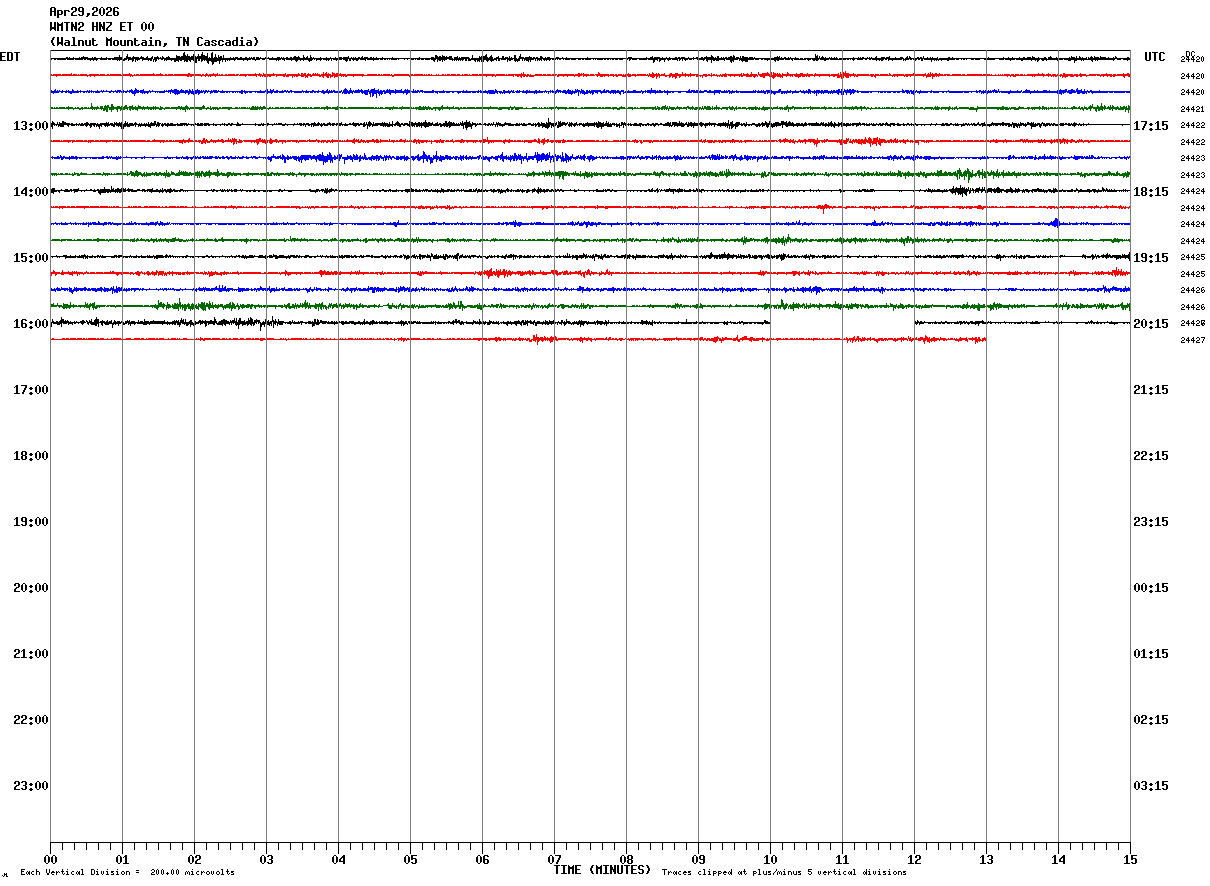The image size is (1210, 886).
Task: Click the black seismic trace at 15:00
Action: tap(590, 257)
